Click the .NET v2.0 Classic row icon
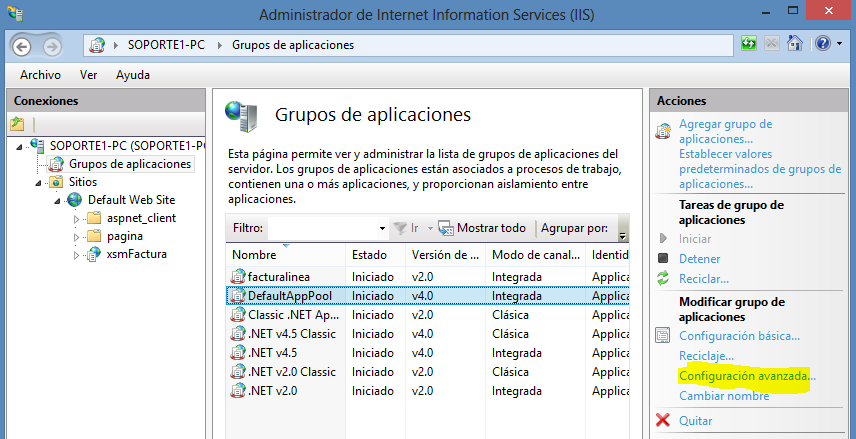Image resolution: width=856 pixels, height=439 pixels. [238, 372]
